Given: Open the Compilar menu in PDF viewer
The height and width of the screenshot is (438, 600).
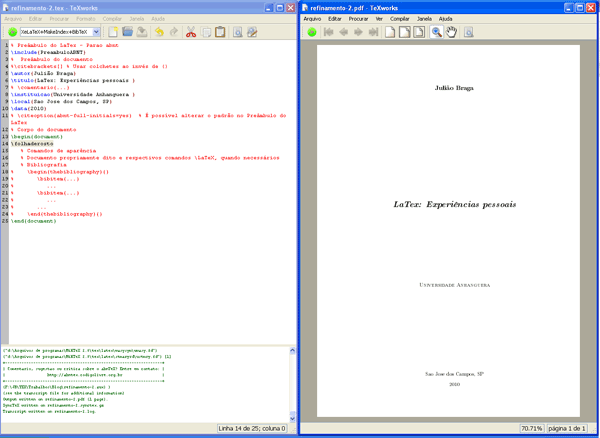Looking at the screenshot, I should 399,18.
